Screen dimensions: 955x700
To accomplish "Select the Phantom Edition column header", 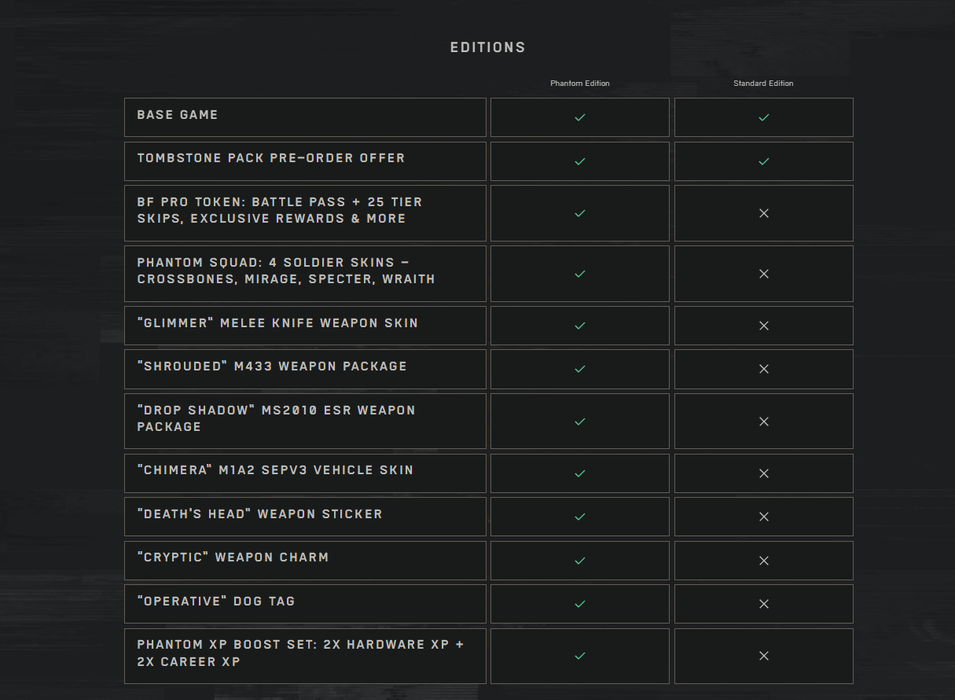I will (580, 83).
